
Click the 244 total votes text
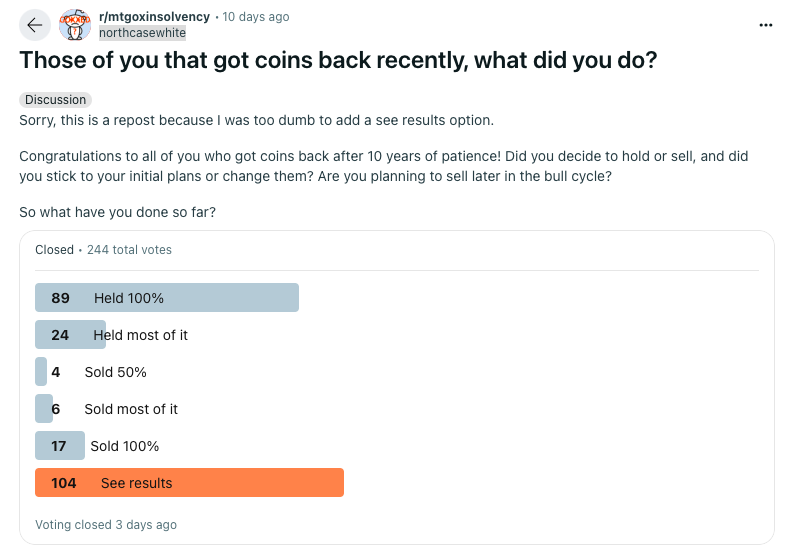tap(129, 249)
